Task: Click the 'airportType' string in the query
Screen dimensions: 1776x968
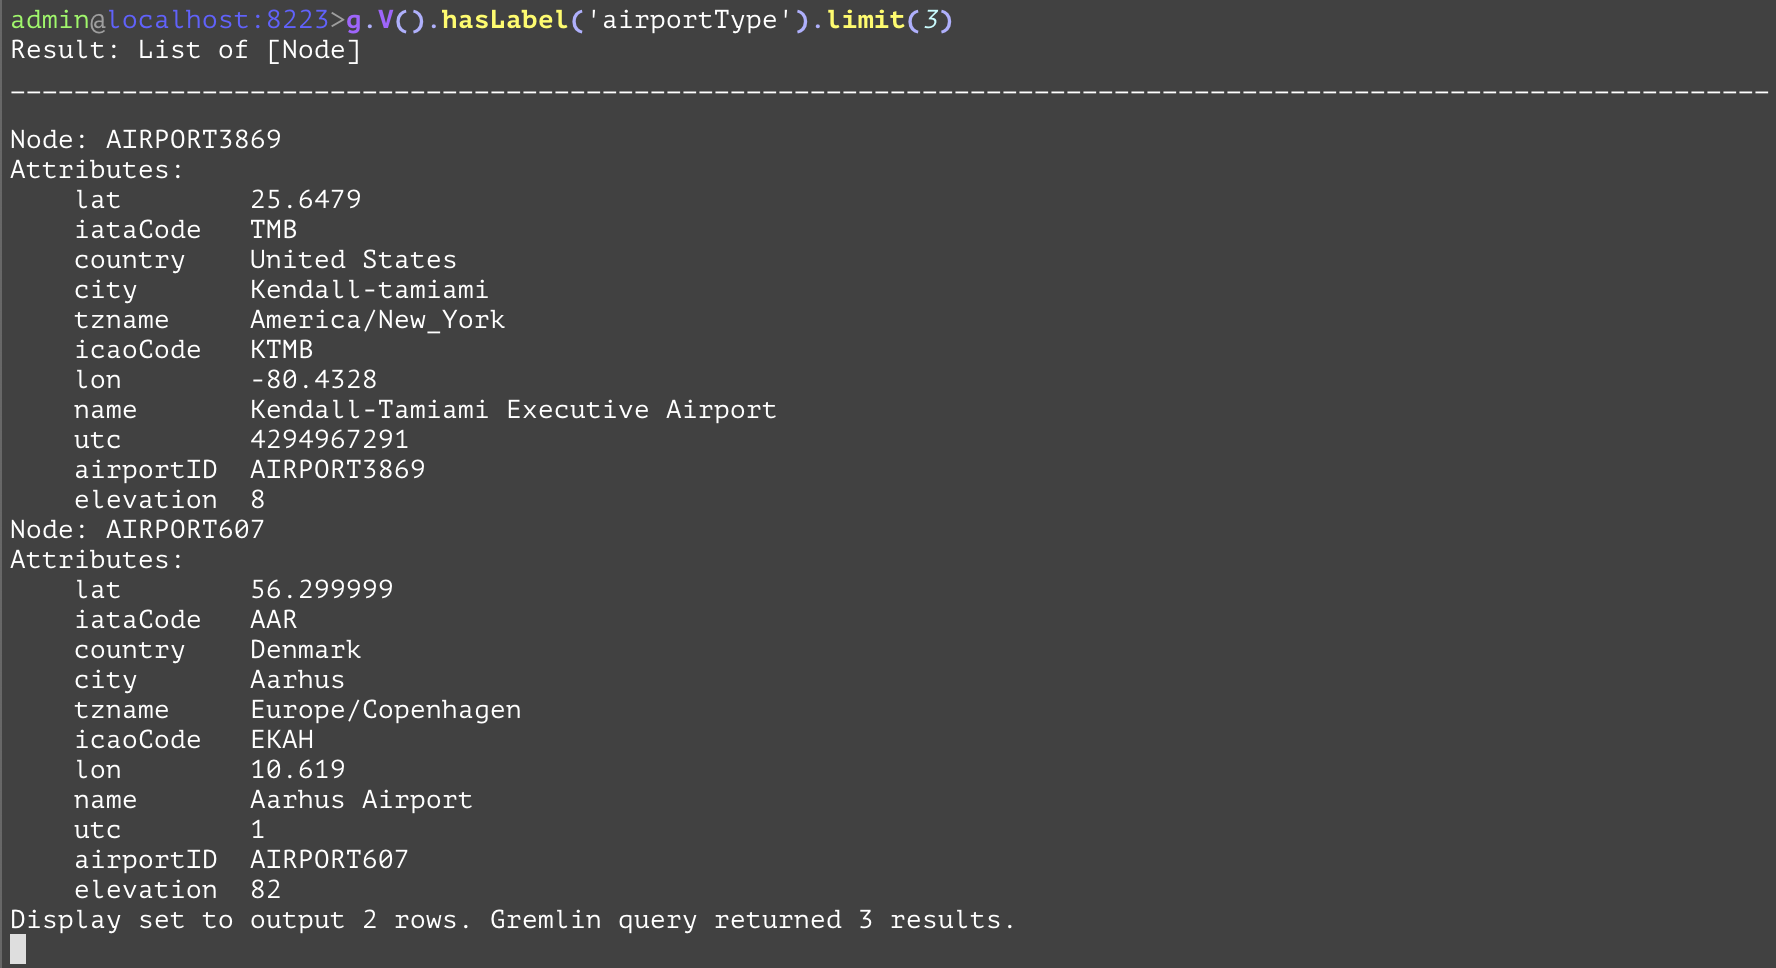Action: point(689,20)
